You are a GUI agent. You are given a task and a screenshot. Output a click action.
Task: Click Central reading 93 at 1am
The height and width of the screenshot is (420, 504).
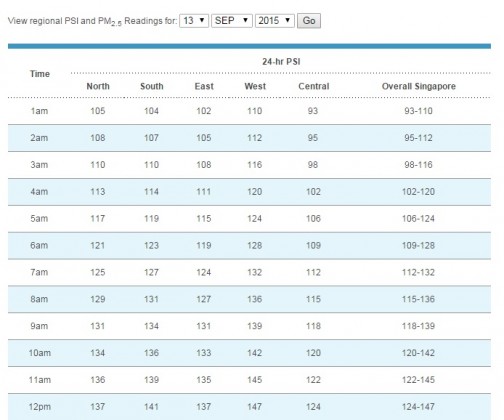coord(313,111)
